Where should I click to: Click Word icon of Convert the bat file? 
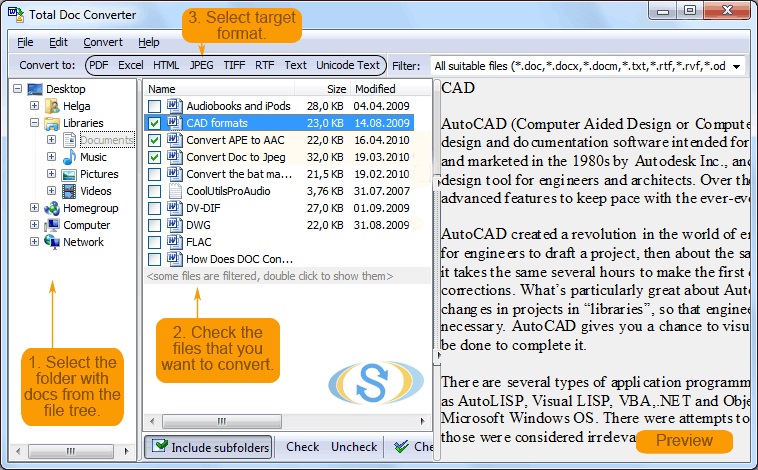(174, 174)
